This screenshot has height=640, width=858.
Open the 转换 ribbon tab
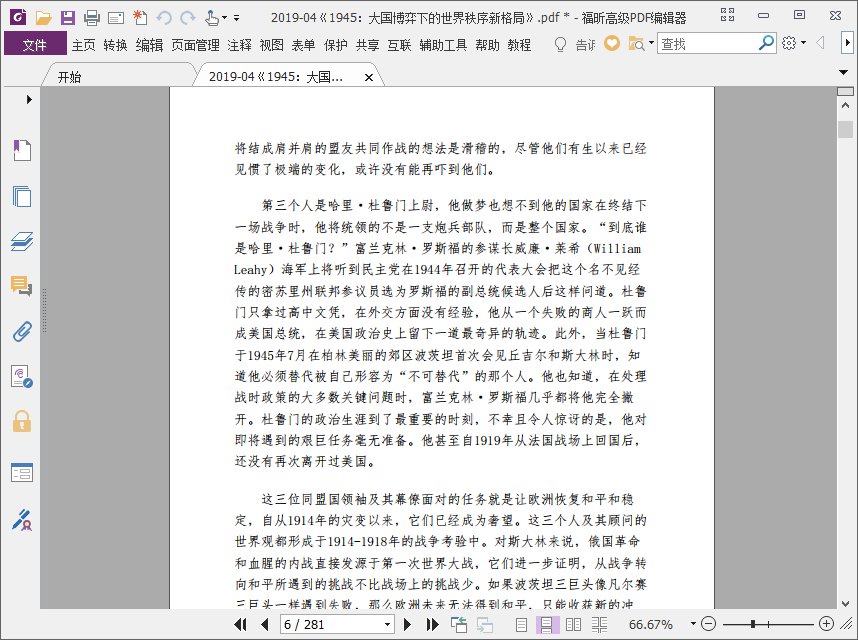pos(115,45)
